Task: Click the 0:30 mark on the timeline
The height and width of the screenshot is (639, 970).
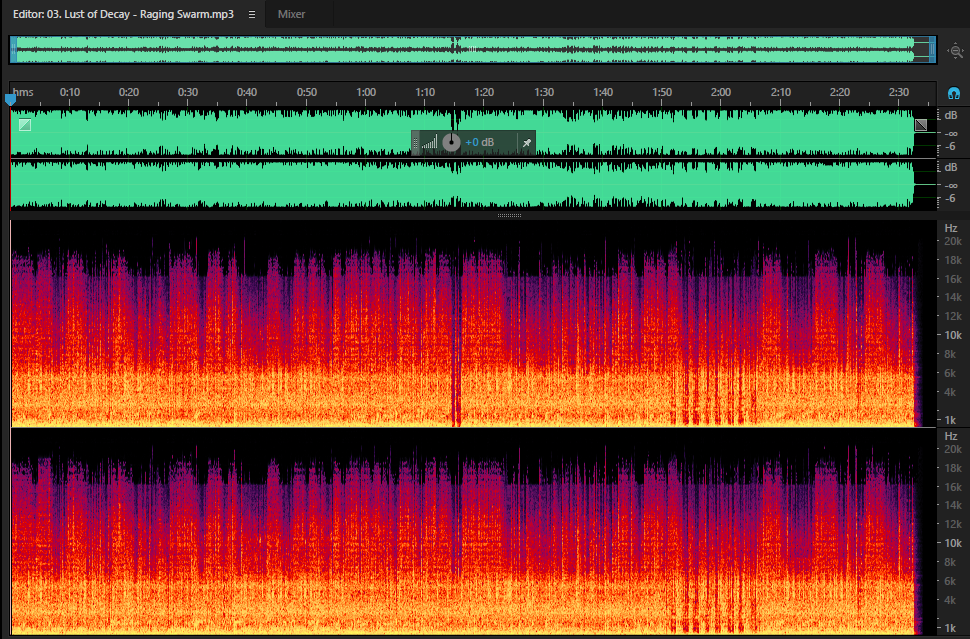Action: point(188,92)
